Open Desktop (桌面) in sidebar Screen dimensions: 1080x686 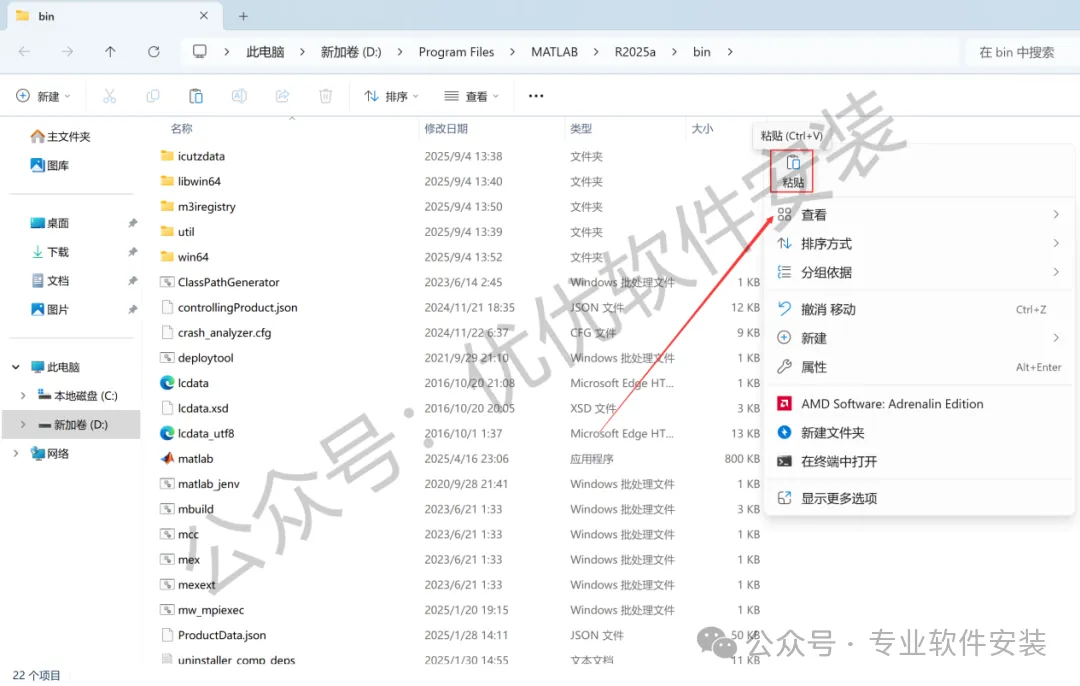(x=50, y=223)
